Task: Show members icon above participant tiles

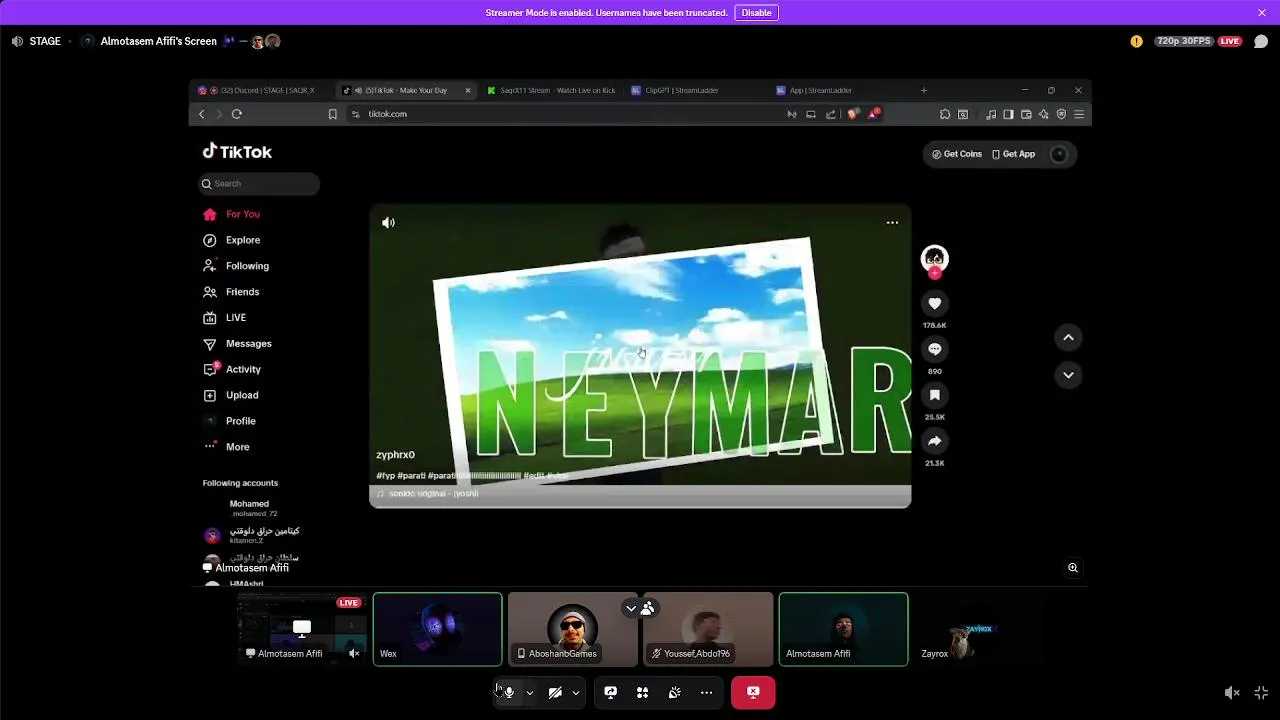Action: pos(648,608)
